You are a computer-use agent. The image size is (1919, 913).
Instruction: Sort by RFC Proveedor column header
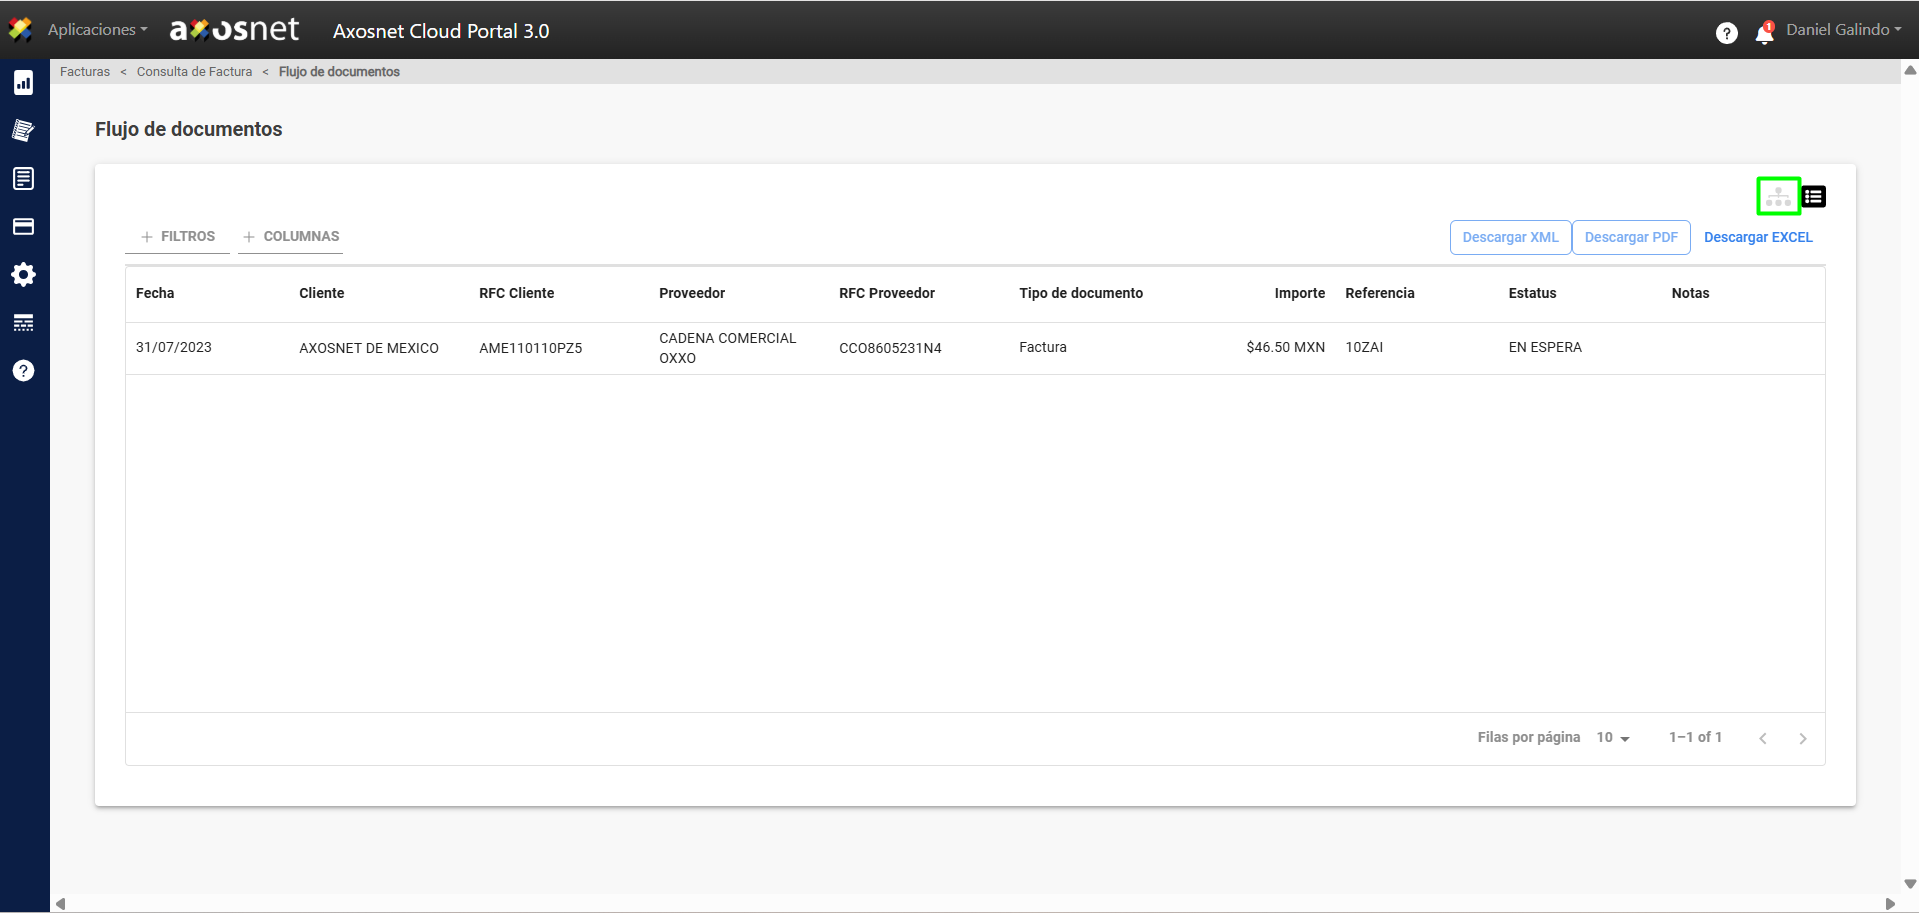pyautogui.click(x=887, y=293)
